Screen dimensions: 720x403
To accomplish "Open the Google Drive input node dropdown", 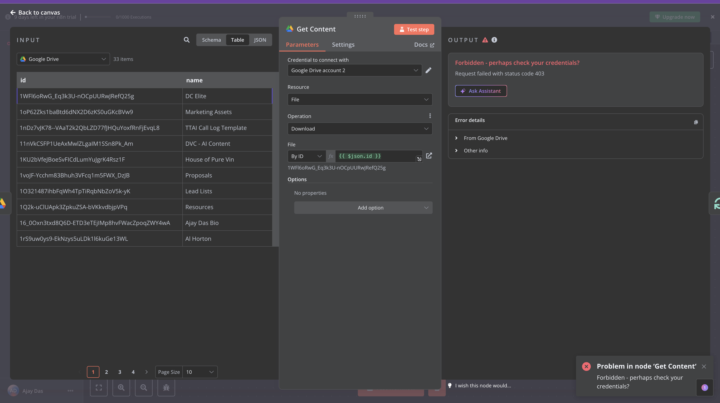I will (63, 59).
